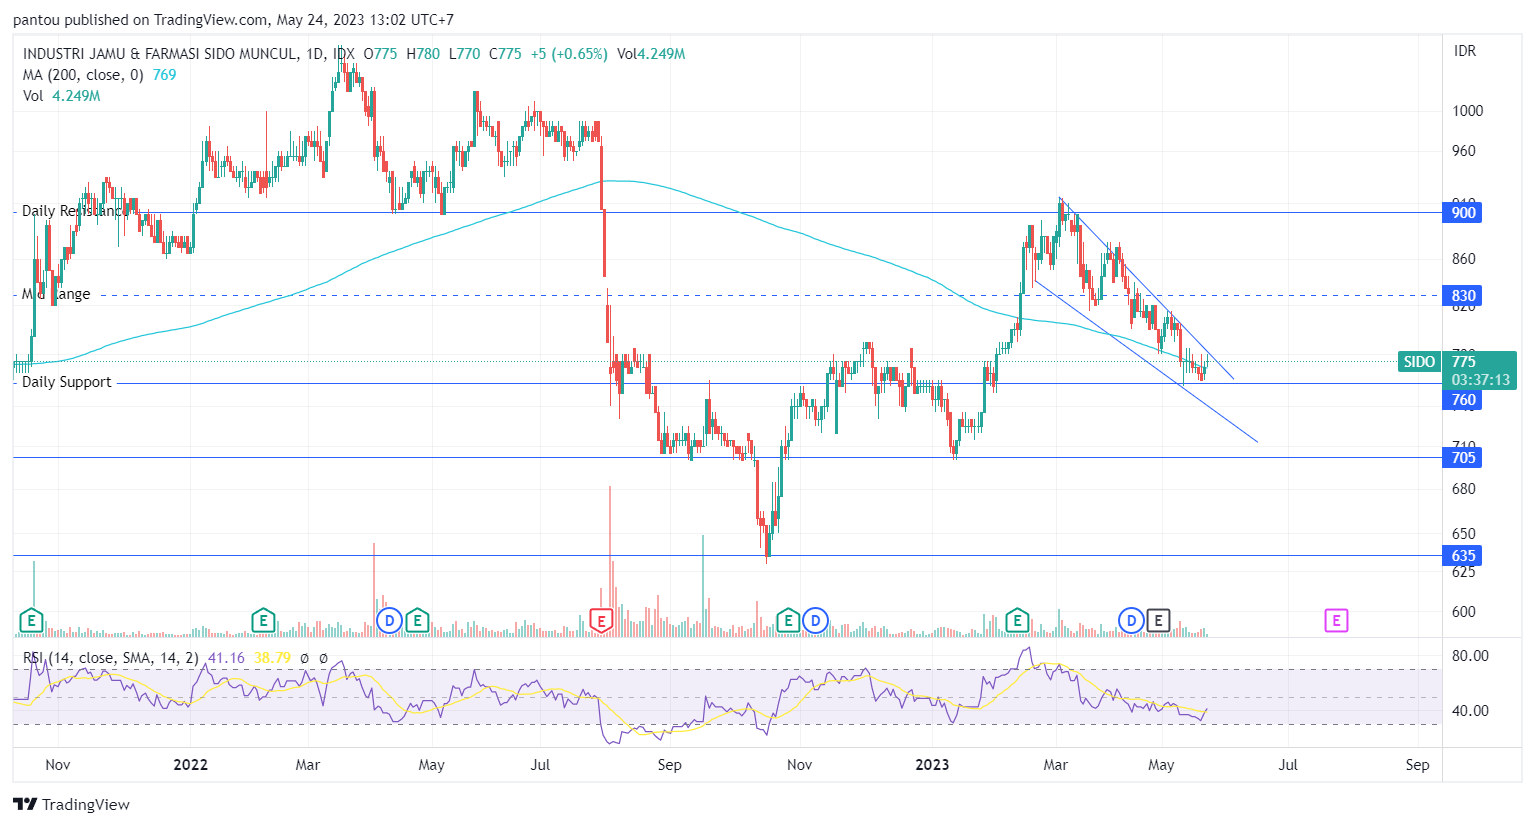Click the green earnings marker left of November 2022 dividend
This screenshot has height=826, width=1535.
(x=788, y=621)
